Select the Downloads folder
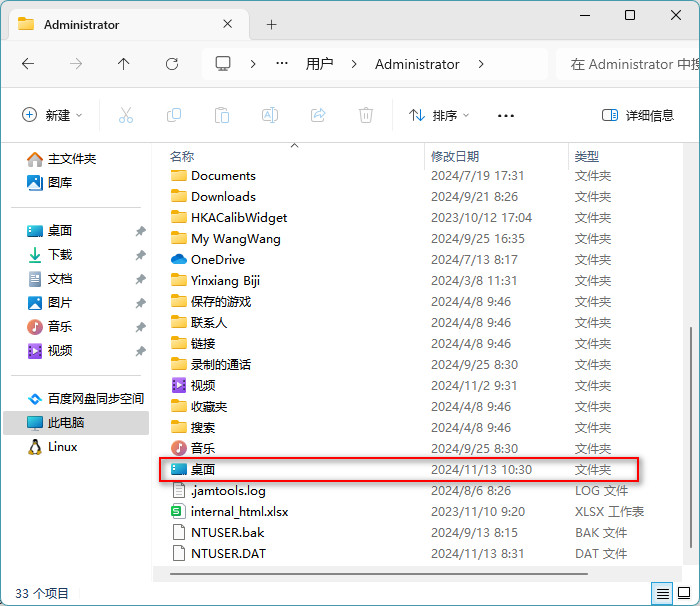The height and width of the screenshot is (606, 700). pos(223,196)
